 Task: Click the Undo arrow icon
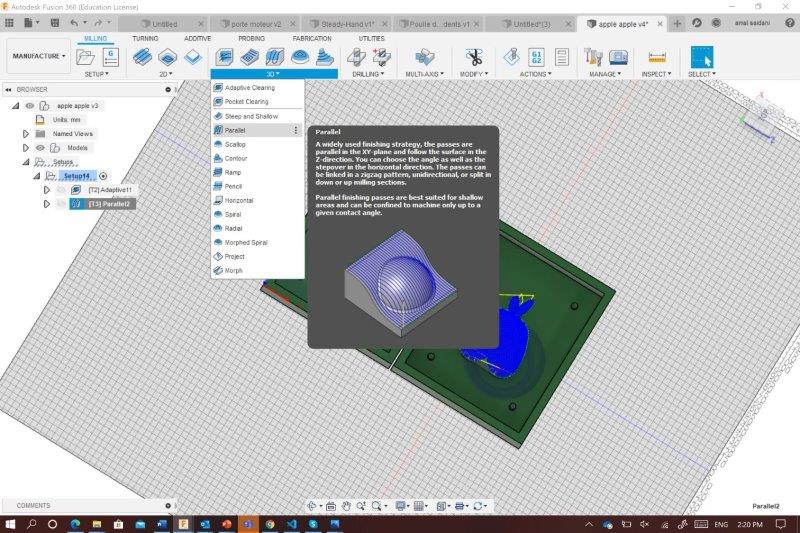click(x=74, y=23)
